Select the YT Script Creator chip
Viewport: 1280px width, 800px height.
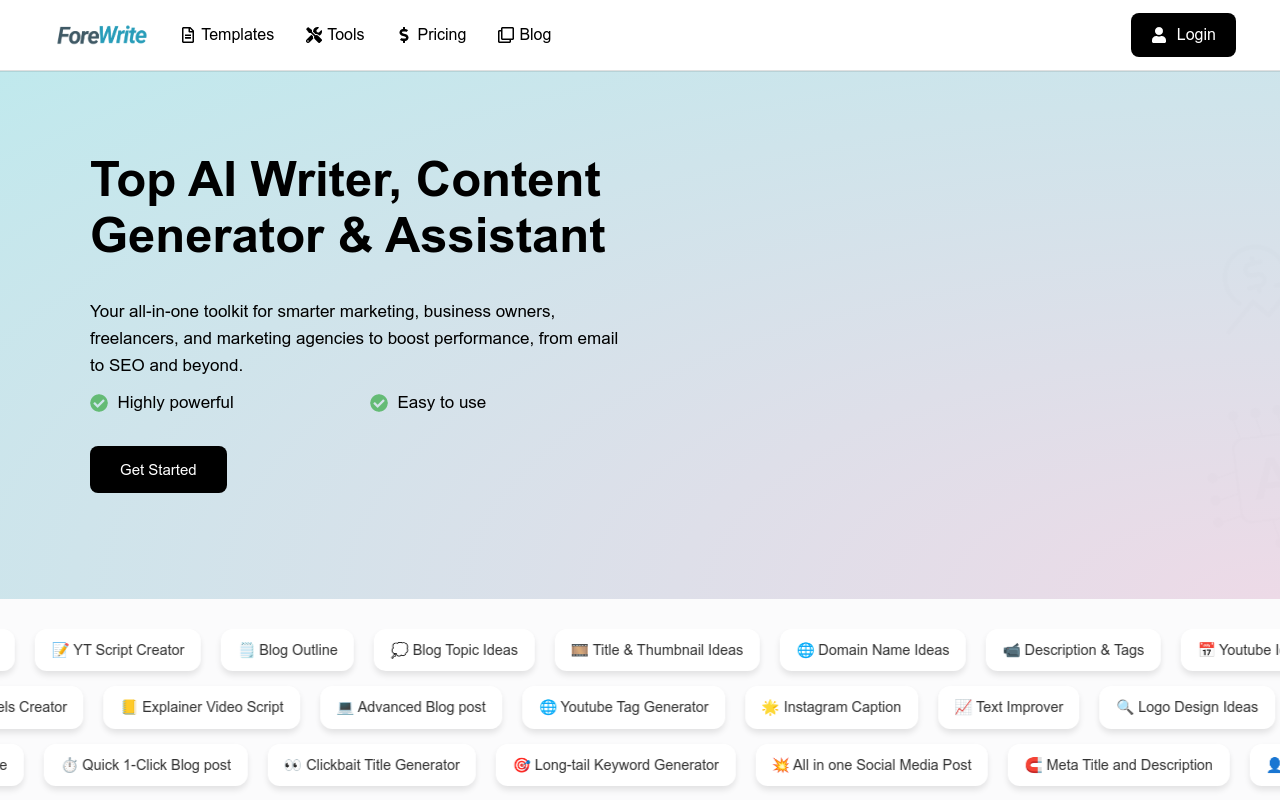[118, 650]
